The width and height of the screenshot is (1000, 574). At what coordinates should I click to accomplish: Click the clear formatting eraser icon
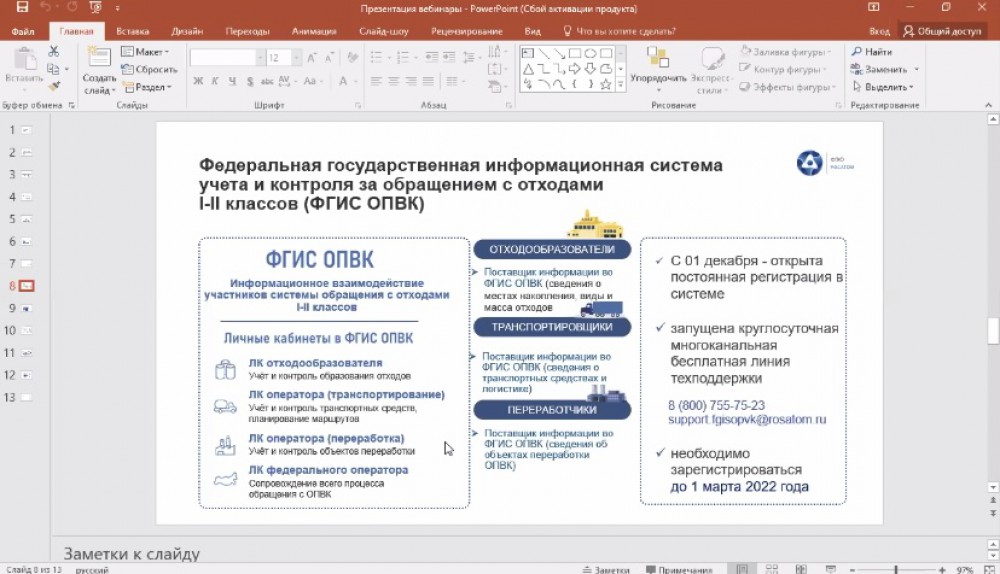pyautogui.click(x=352, y=58)
